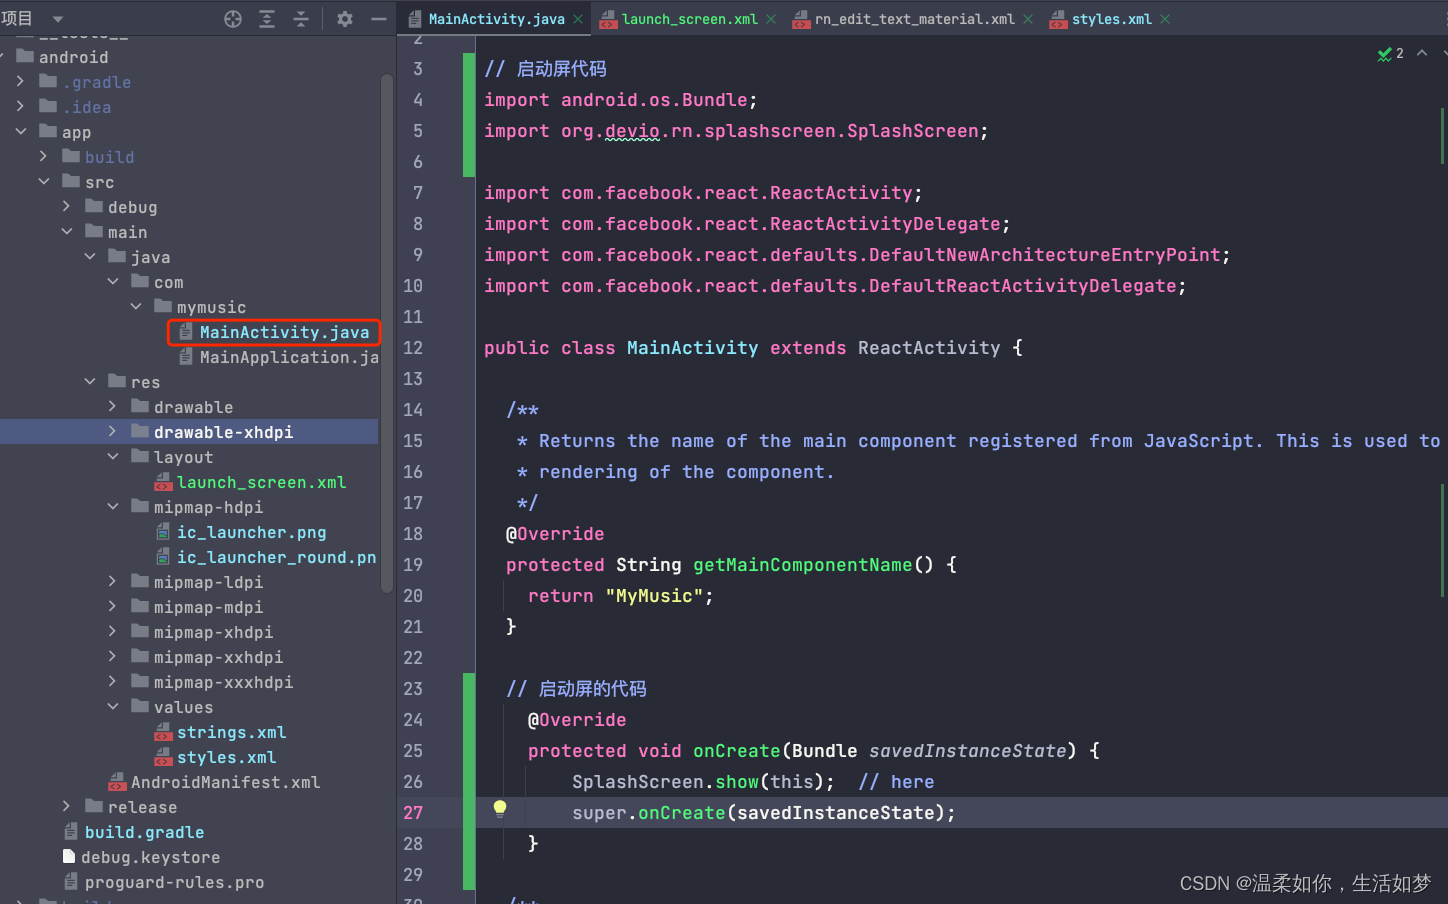Hide the Project tool window
1448x904 pixels.
coord(377,18)
